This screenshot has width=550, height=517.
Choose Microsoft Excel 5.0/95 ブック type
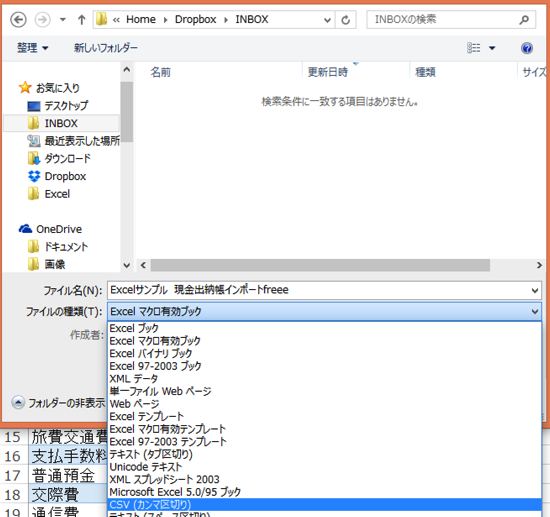click(x=324, y=492)
